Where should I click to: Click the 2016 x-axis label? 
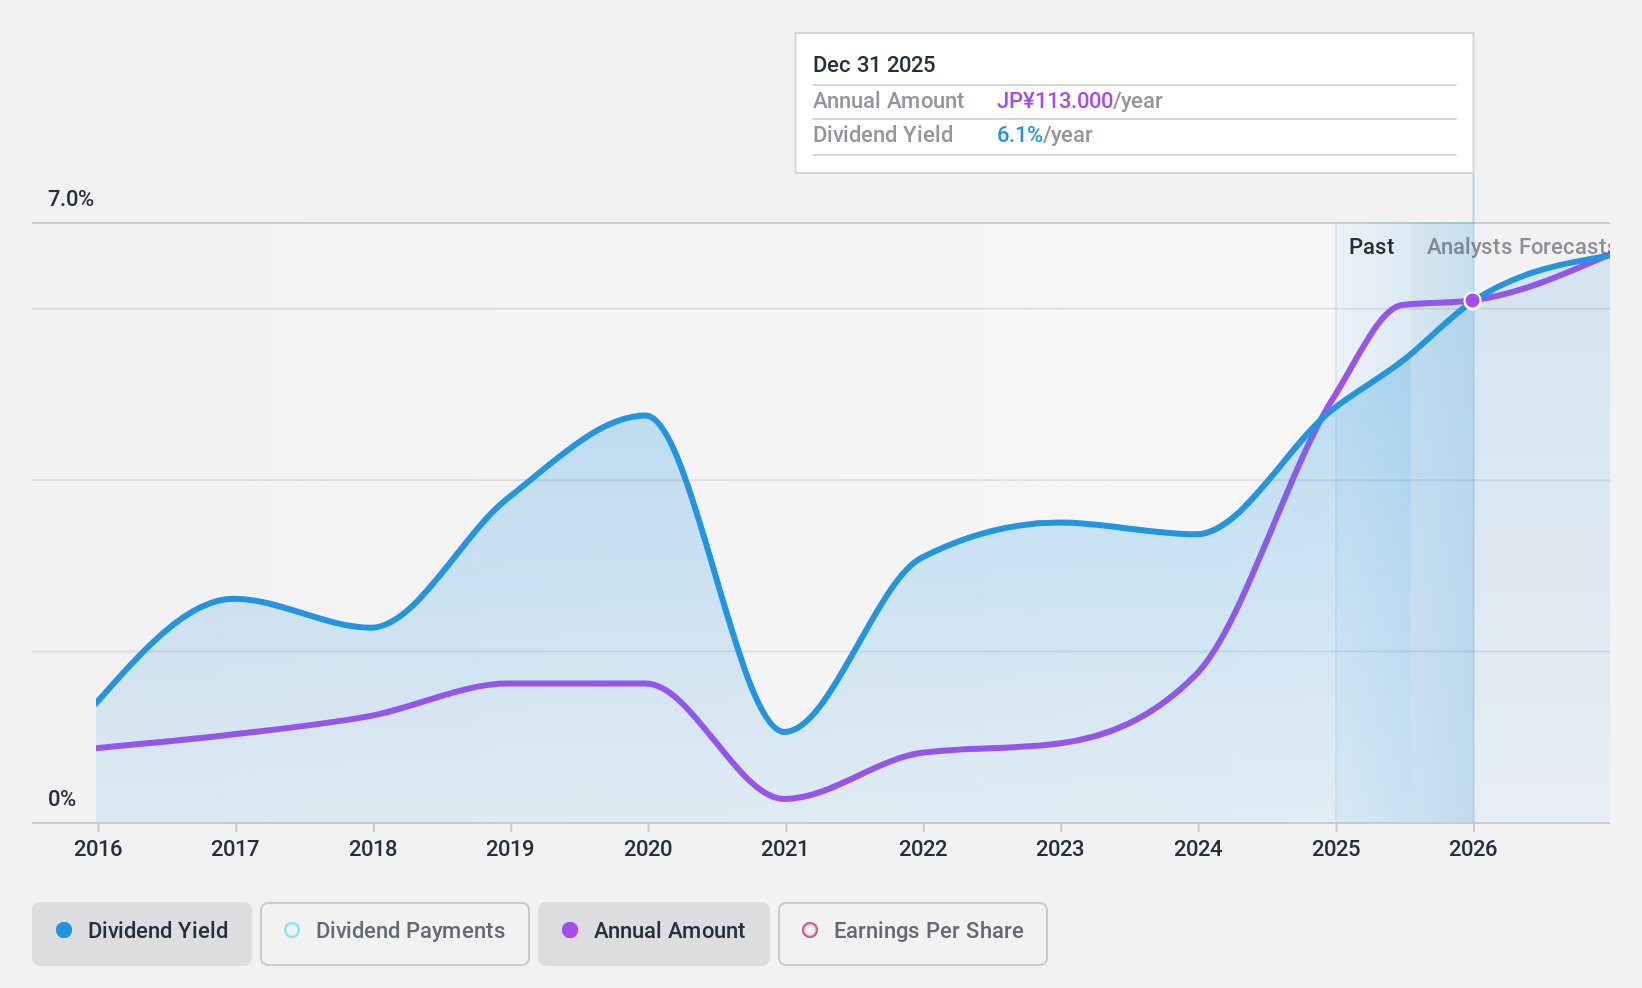[98, 849]
